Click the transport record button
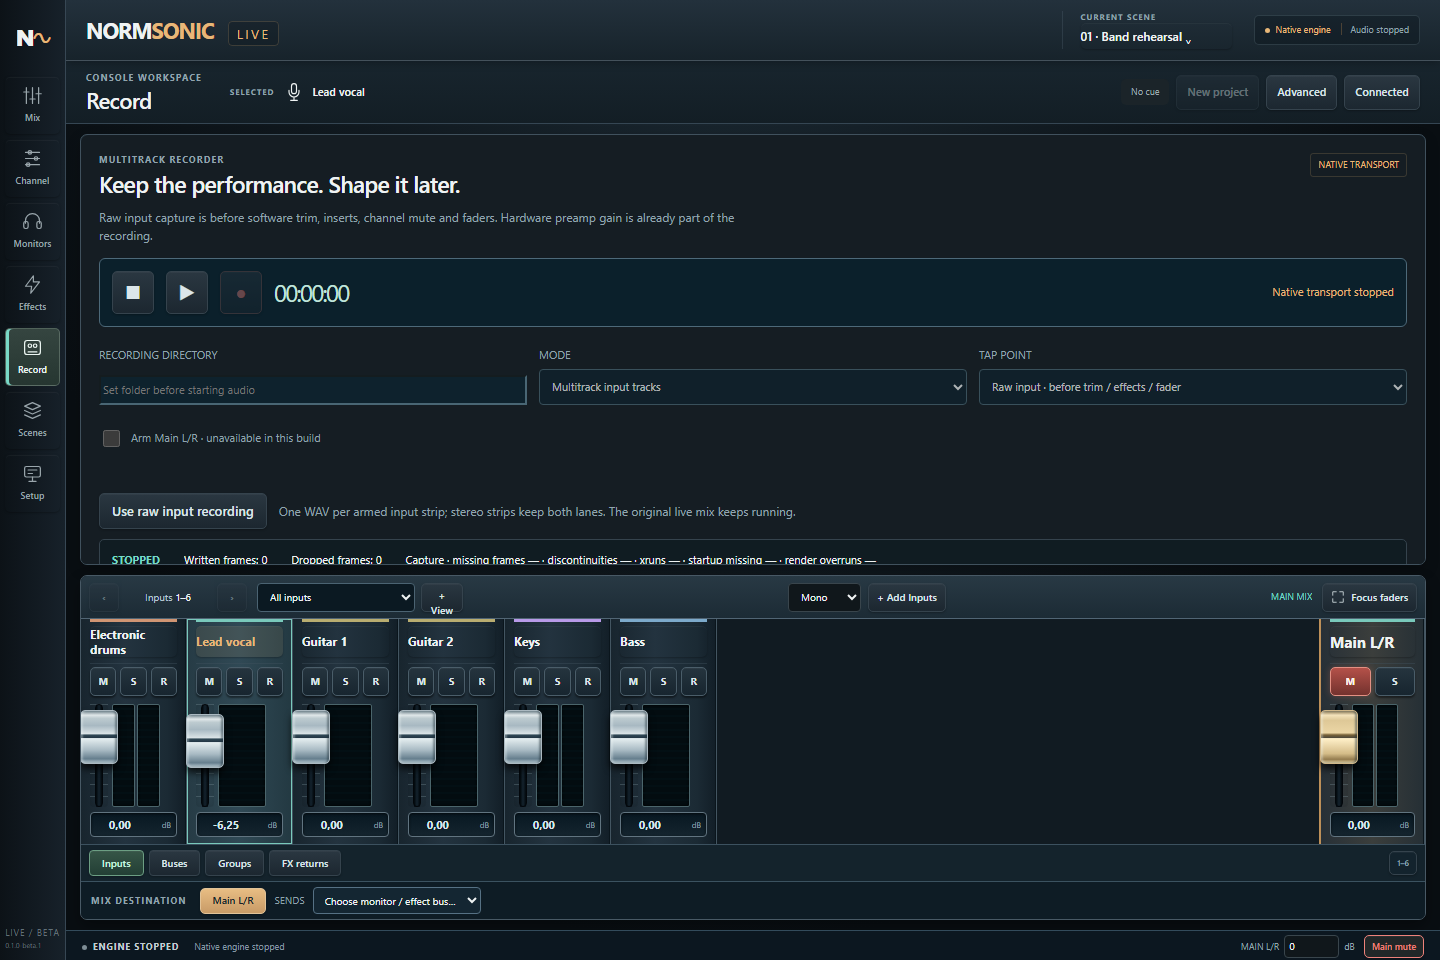The image size is (1440, 960). [241, 293]
